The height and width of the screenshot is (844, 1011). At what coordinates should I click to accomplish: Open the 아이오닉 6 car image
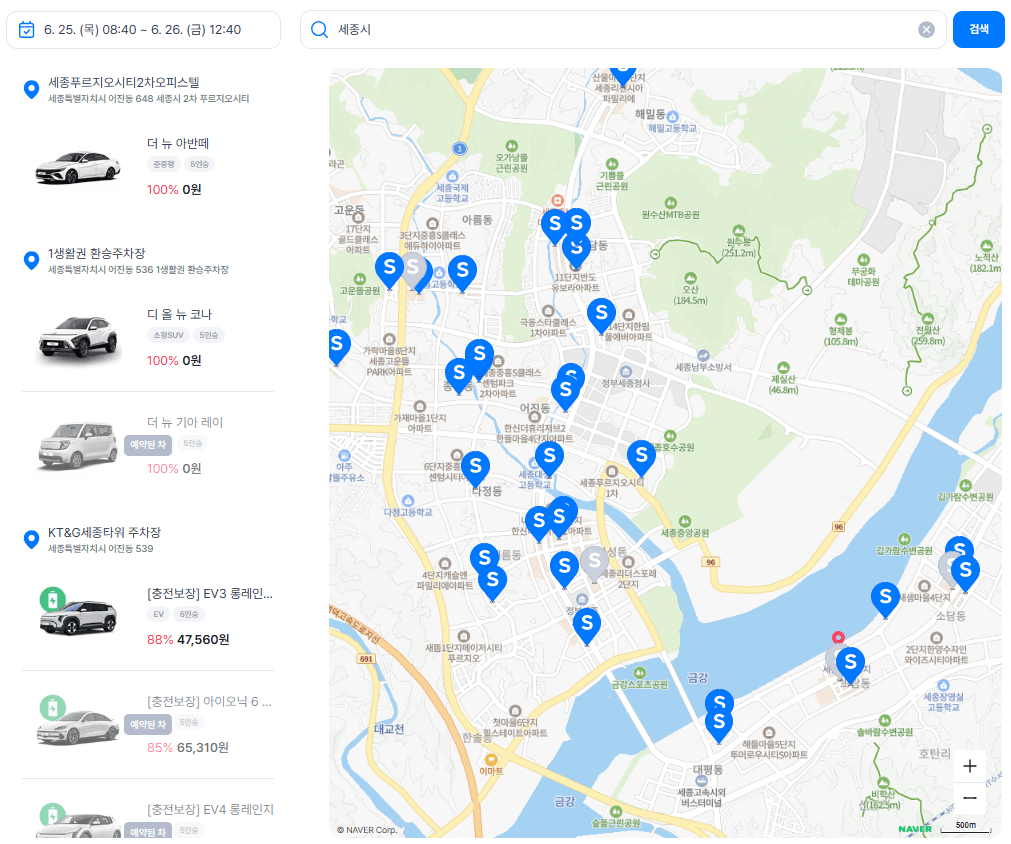79,726
